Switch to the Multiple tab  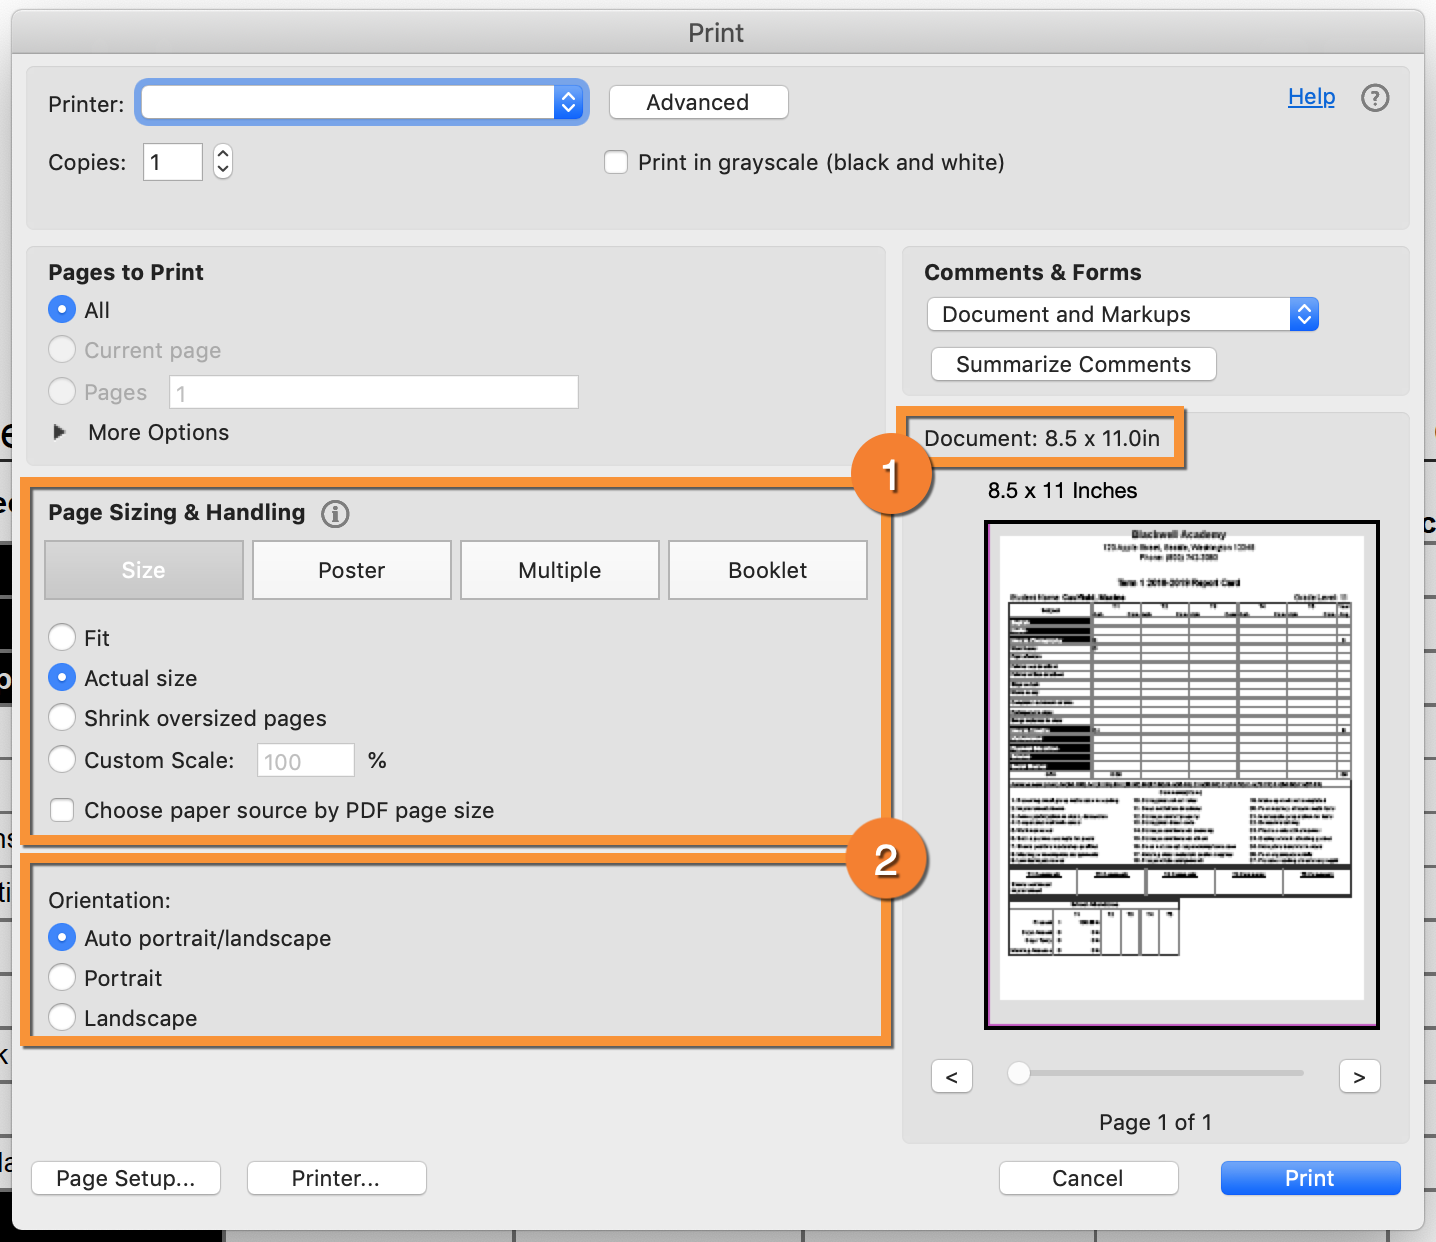tap(559, 570)
